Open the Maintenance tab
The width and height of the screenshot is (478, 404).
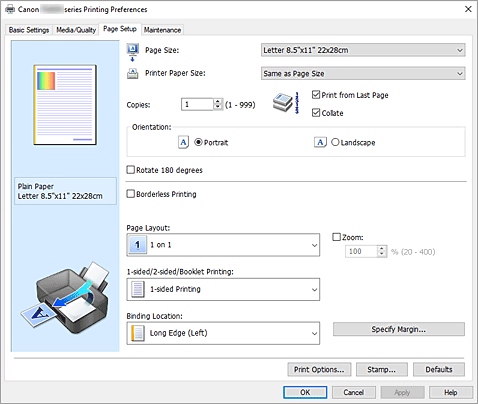tap(162, 30)
